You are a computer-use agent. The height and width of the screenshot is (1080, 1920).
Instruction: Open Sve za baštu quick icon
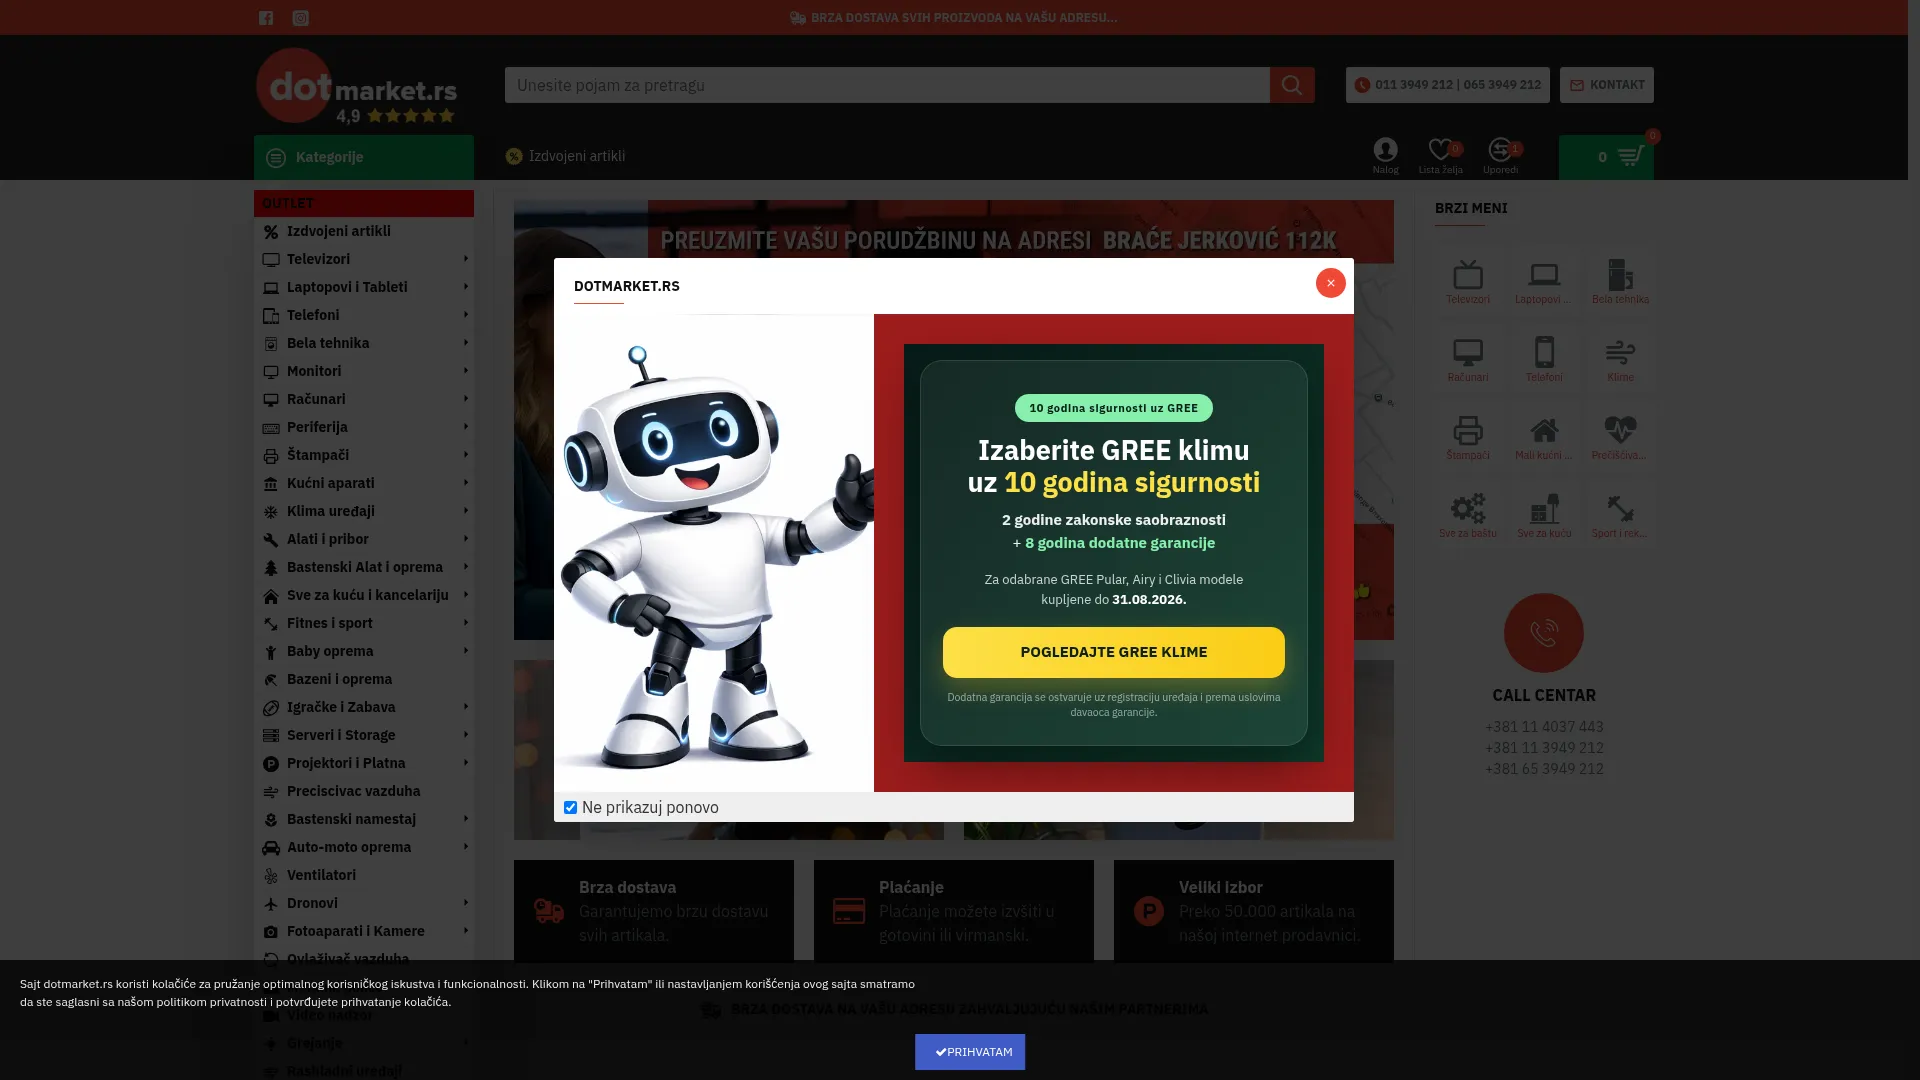coord(1468,515)
